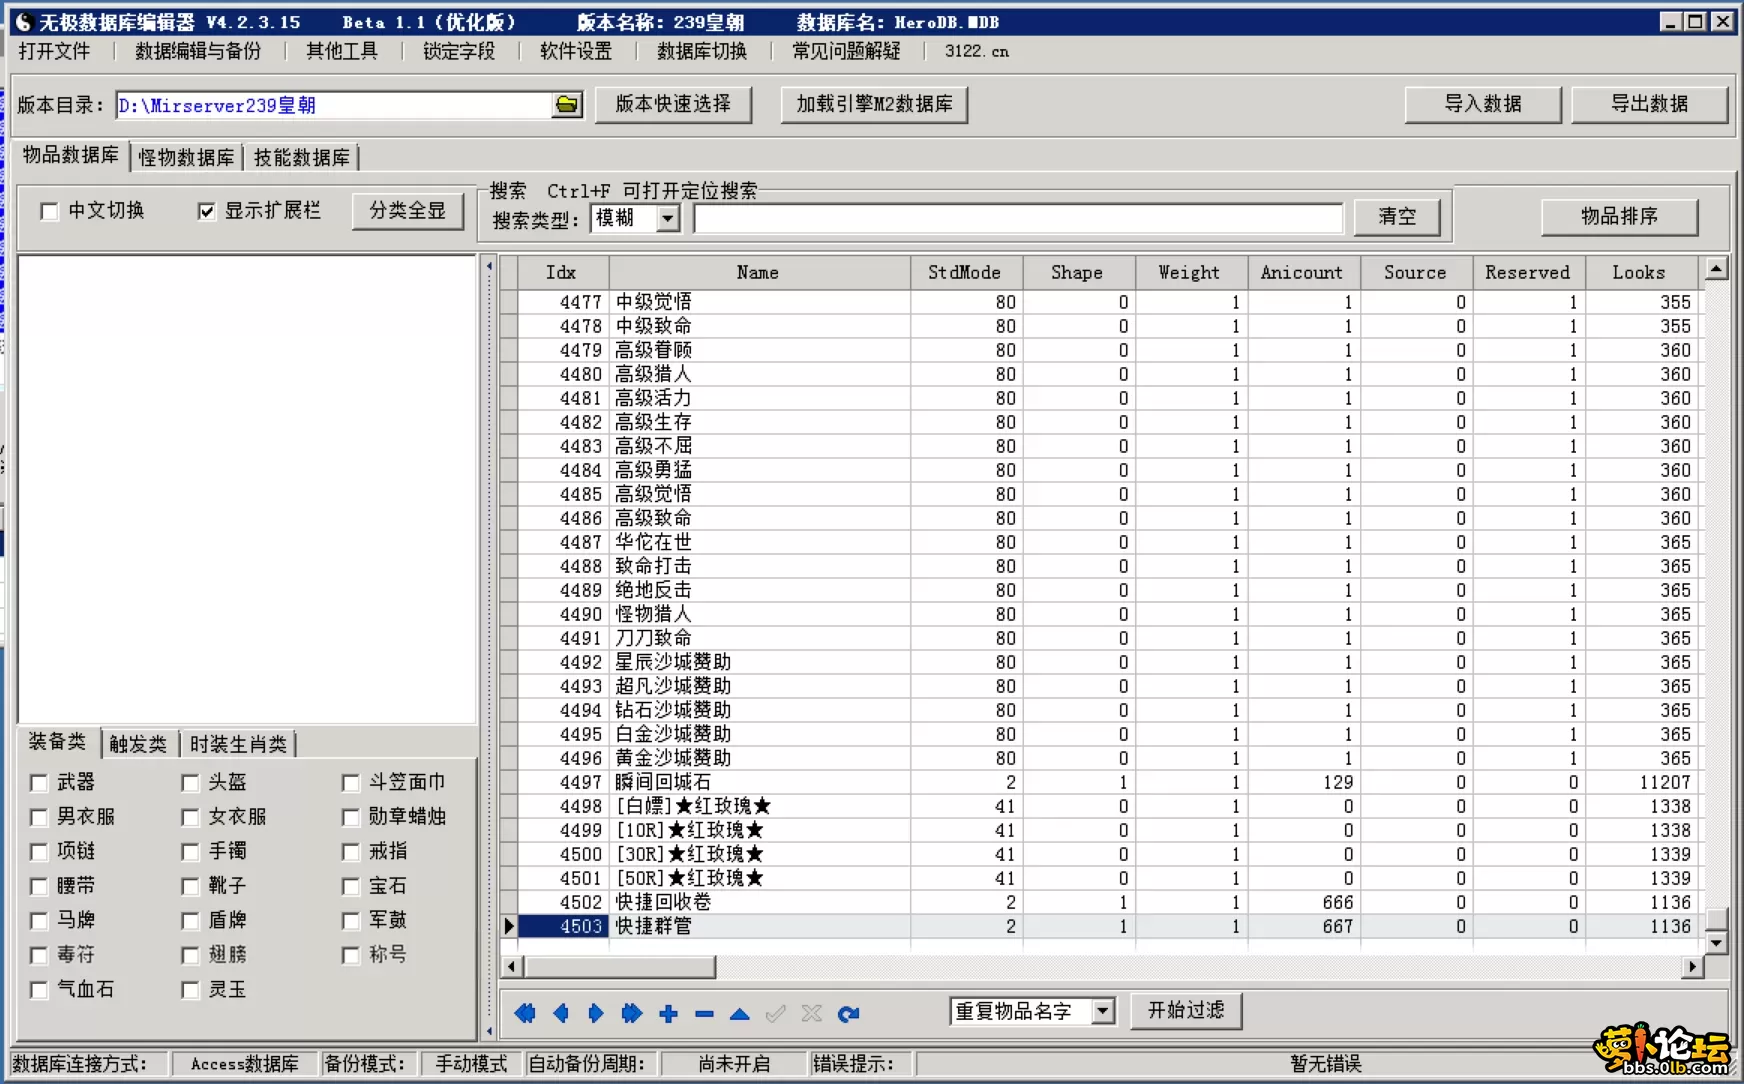Jump to last record in navigator
The width and height of the screenshot is (1744, 1084).
[x=631, y=1014]
